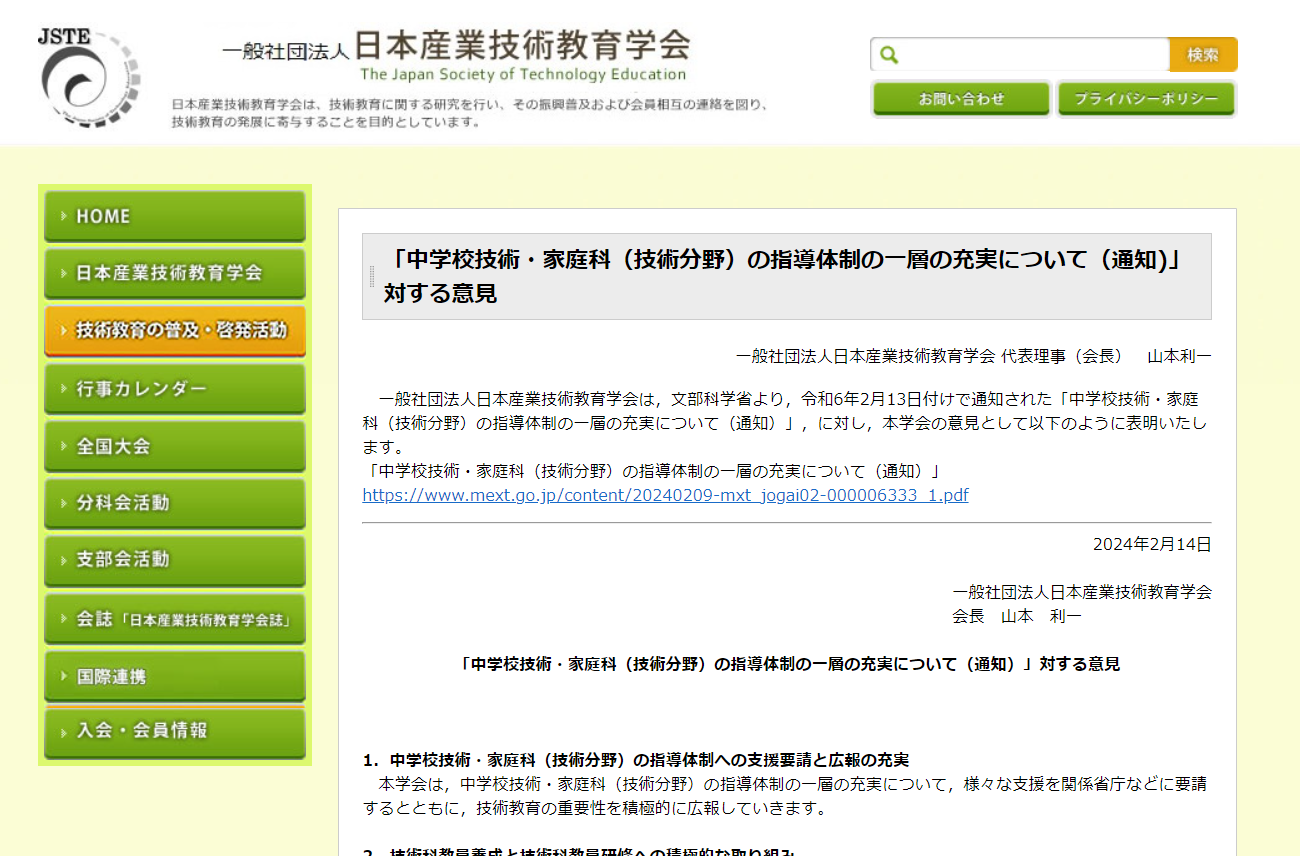Open 会誌 日本産業技術教育学会誌 sidebar item
Viewport: 1300px width, 856px height.
pyautogui.click(x=175, y=619)
